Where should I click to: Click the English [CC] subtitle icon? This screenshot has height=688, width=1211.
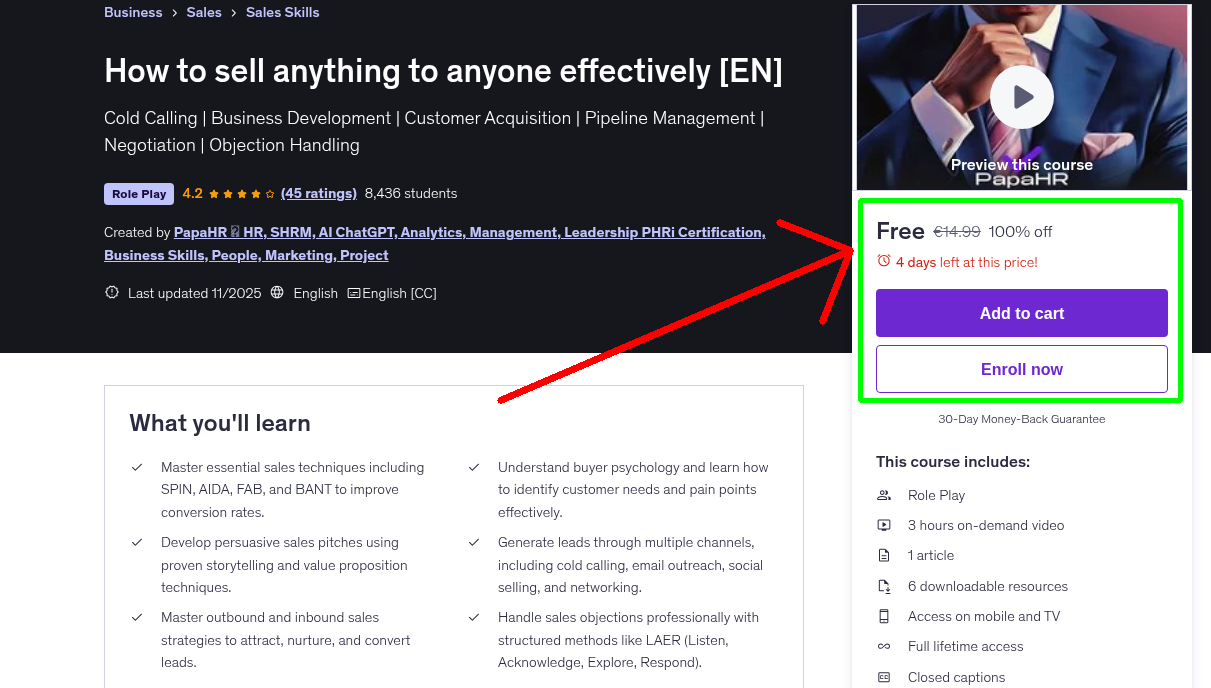[354, 292]
